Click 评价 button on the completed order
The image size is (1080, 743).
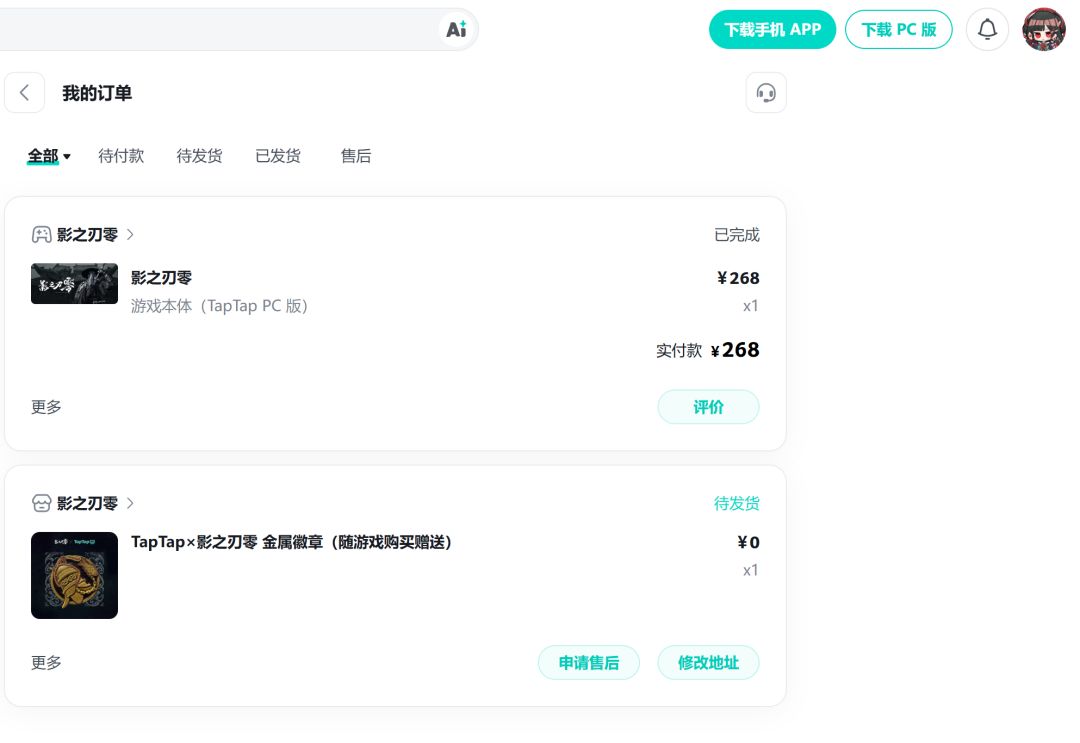click(x=708, y=407)
